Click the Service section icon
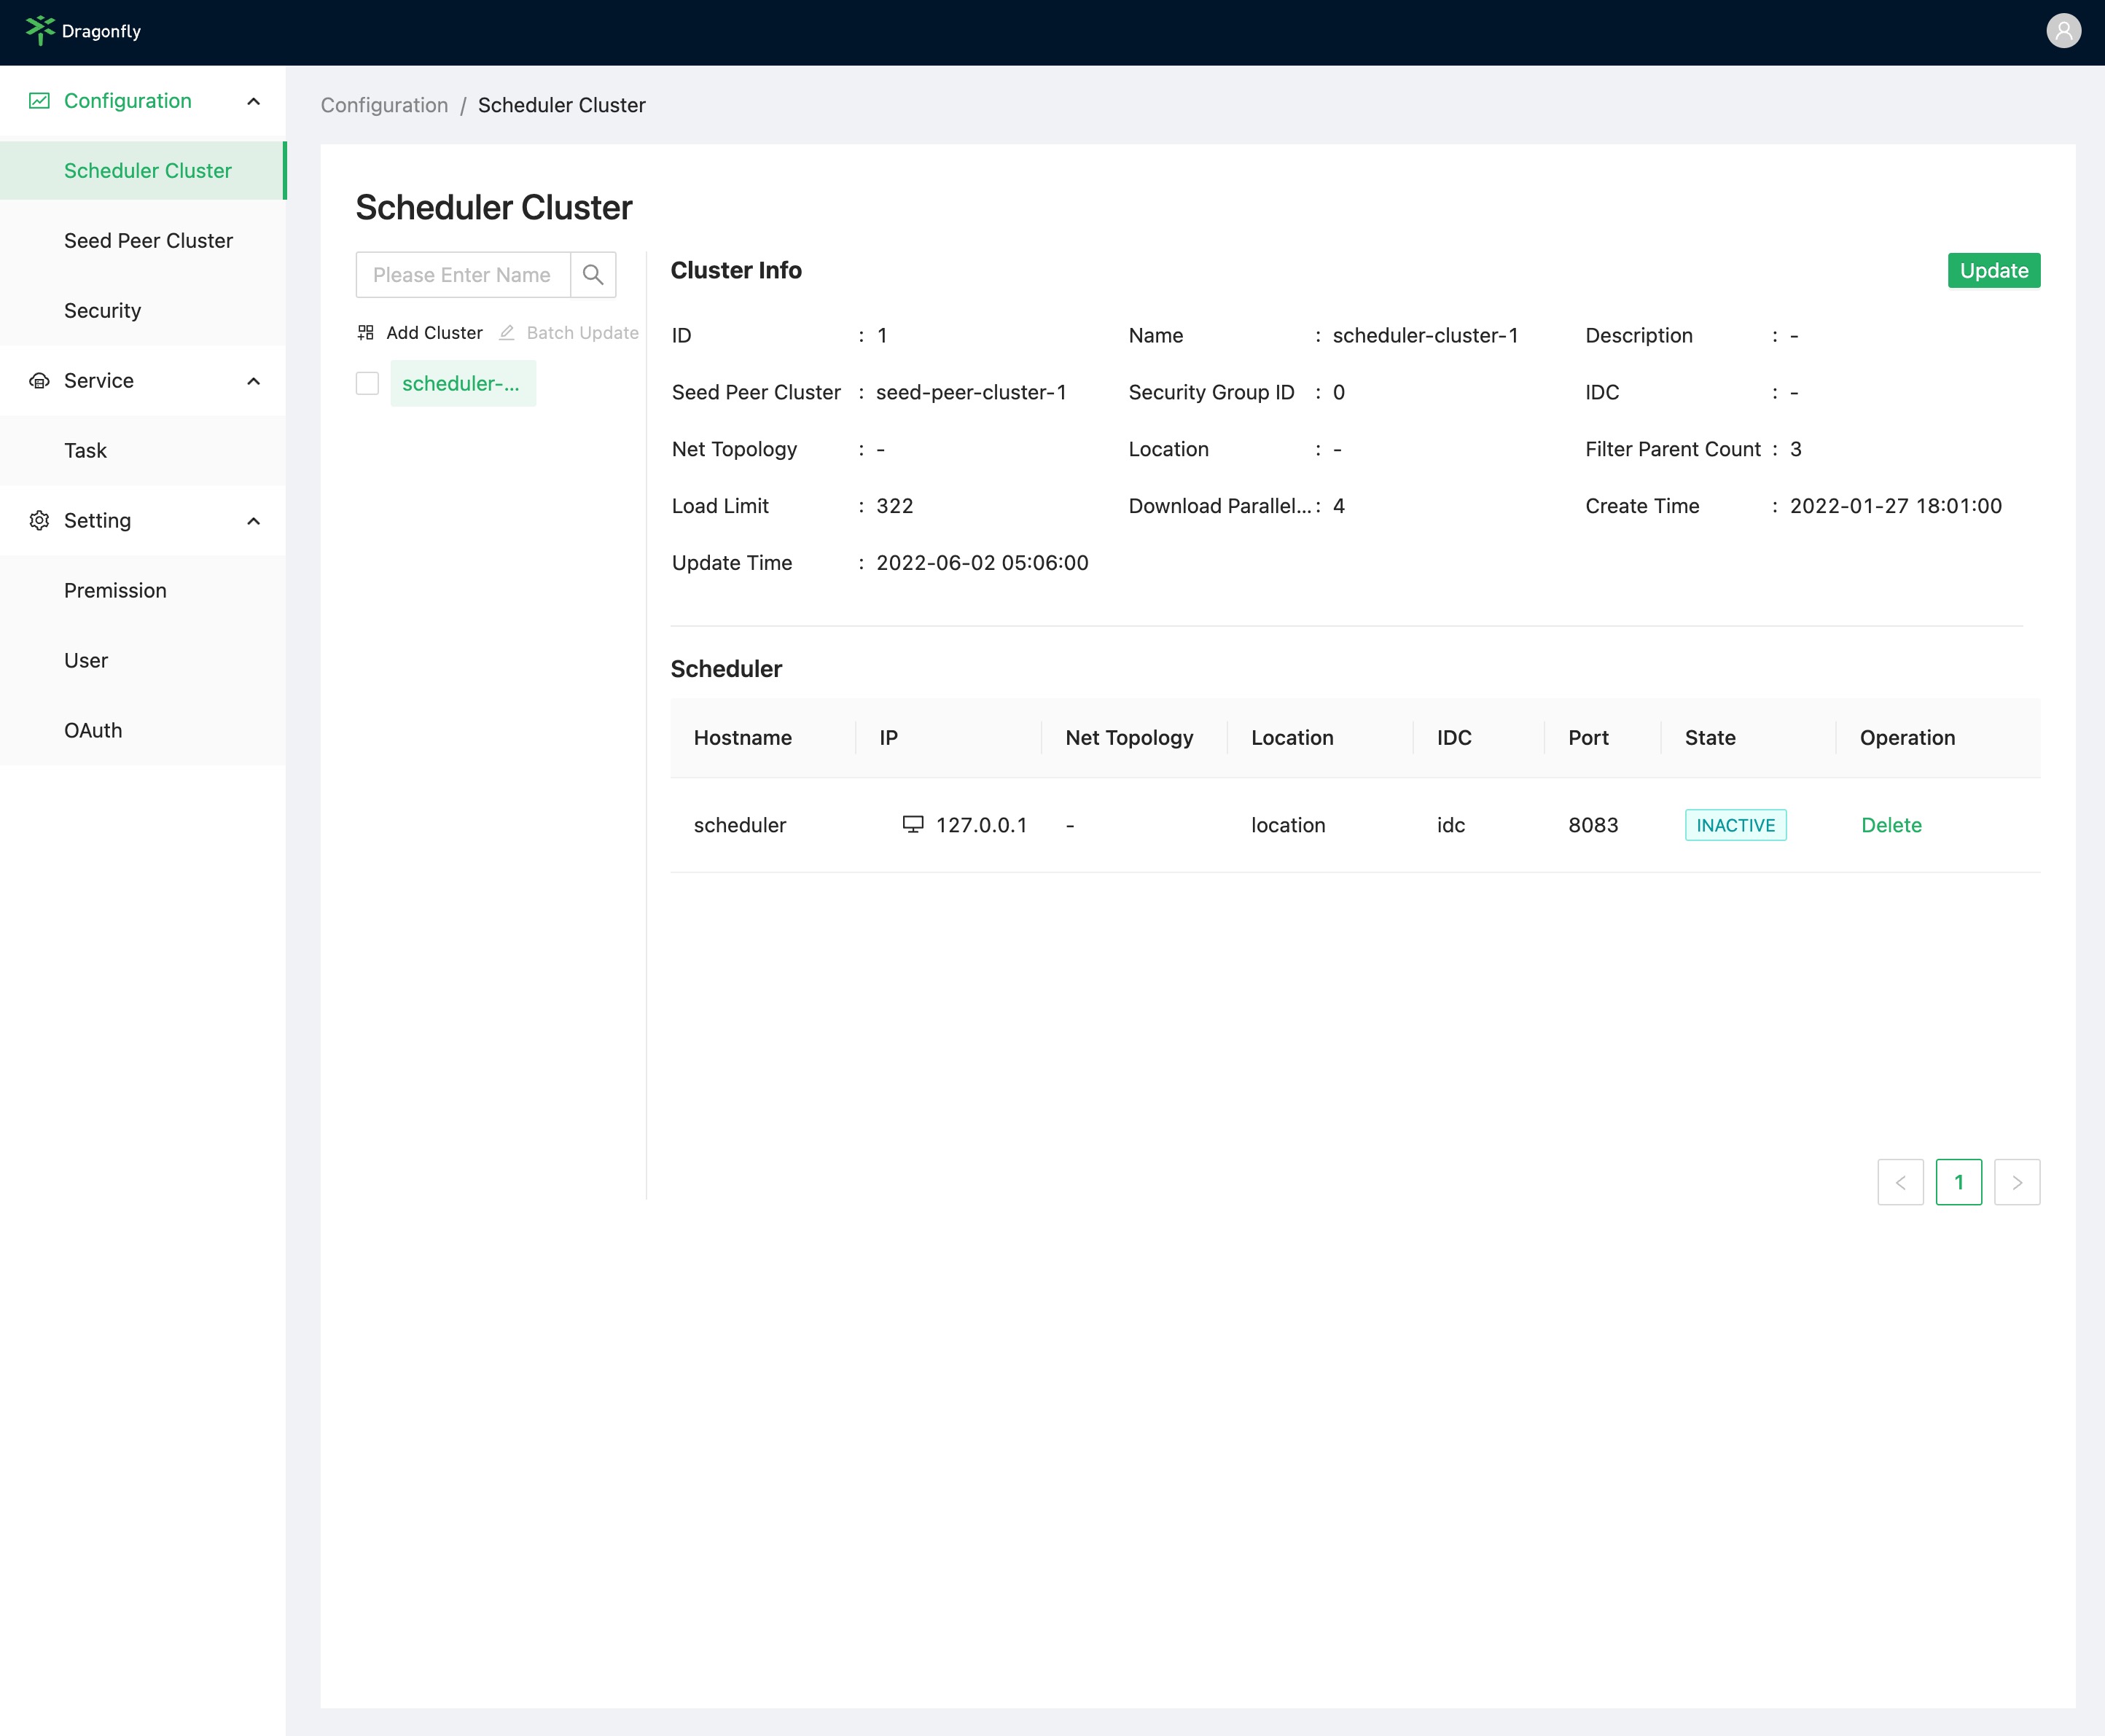The width and height of the screenshot is (2105, 1736). [39, 380]
